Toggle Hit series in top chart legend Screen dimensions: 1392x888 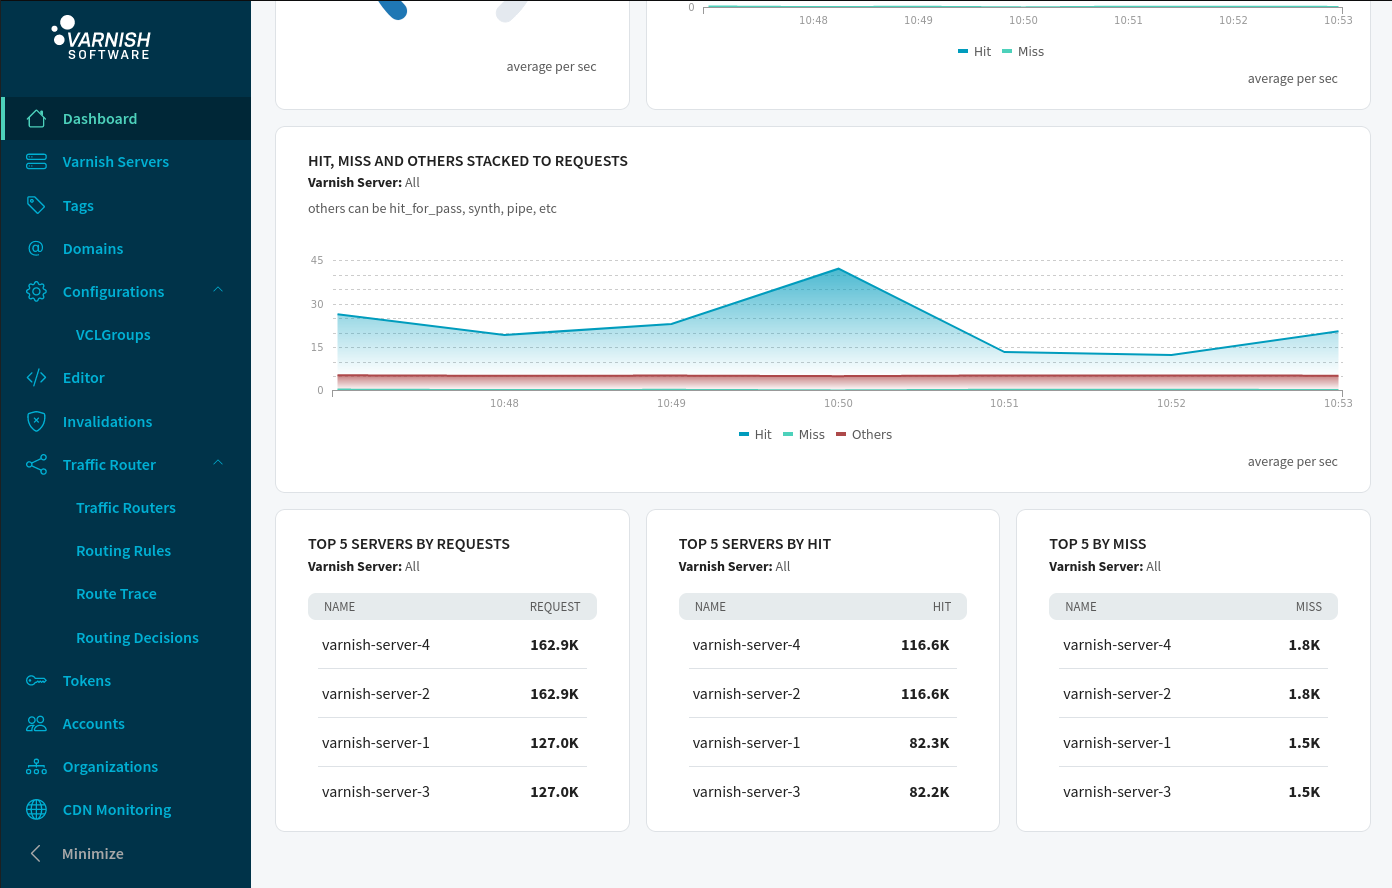point(975,51)
